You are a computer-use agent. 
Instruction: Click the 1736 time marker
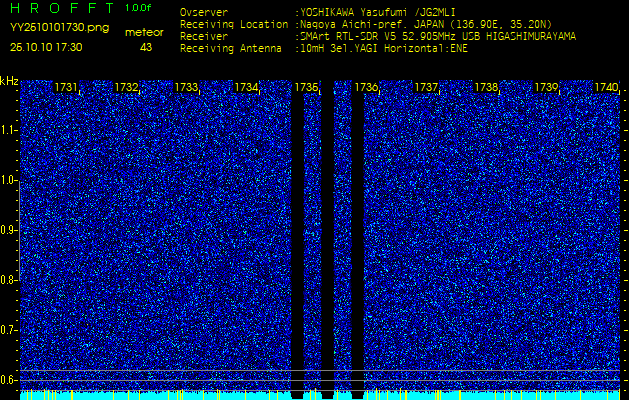[x=366, y=87]
